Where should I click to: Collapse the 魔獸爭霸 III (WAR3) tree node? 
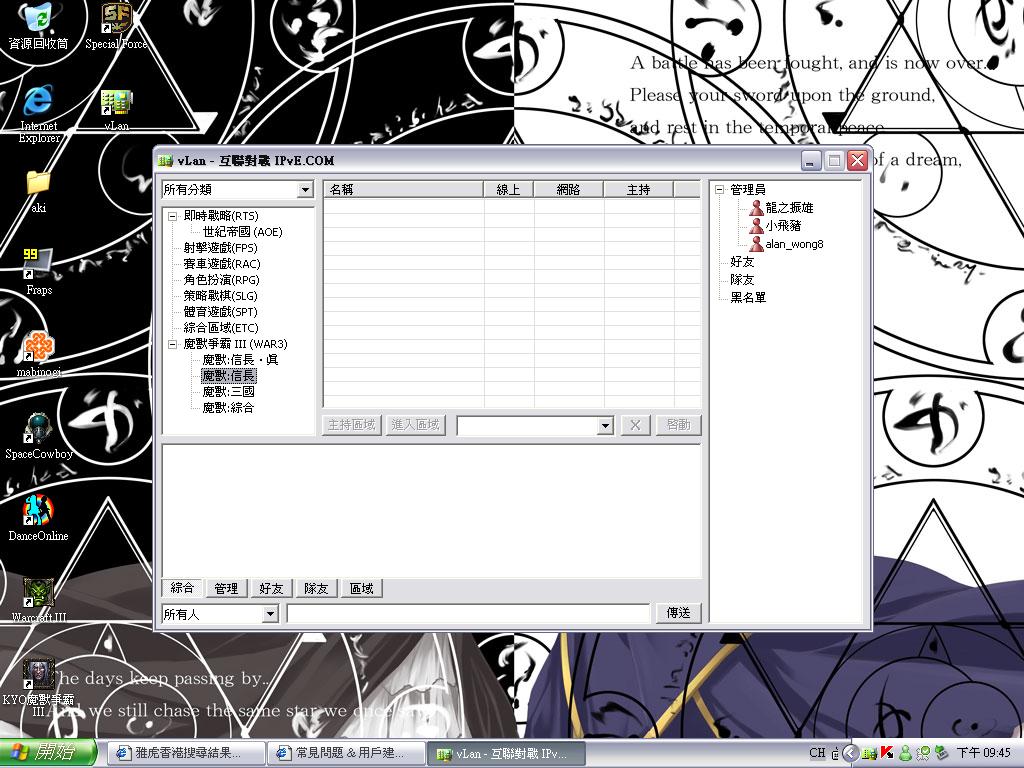tap(172, 344)
